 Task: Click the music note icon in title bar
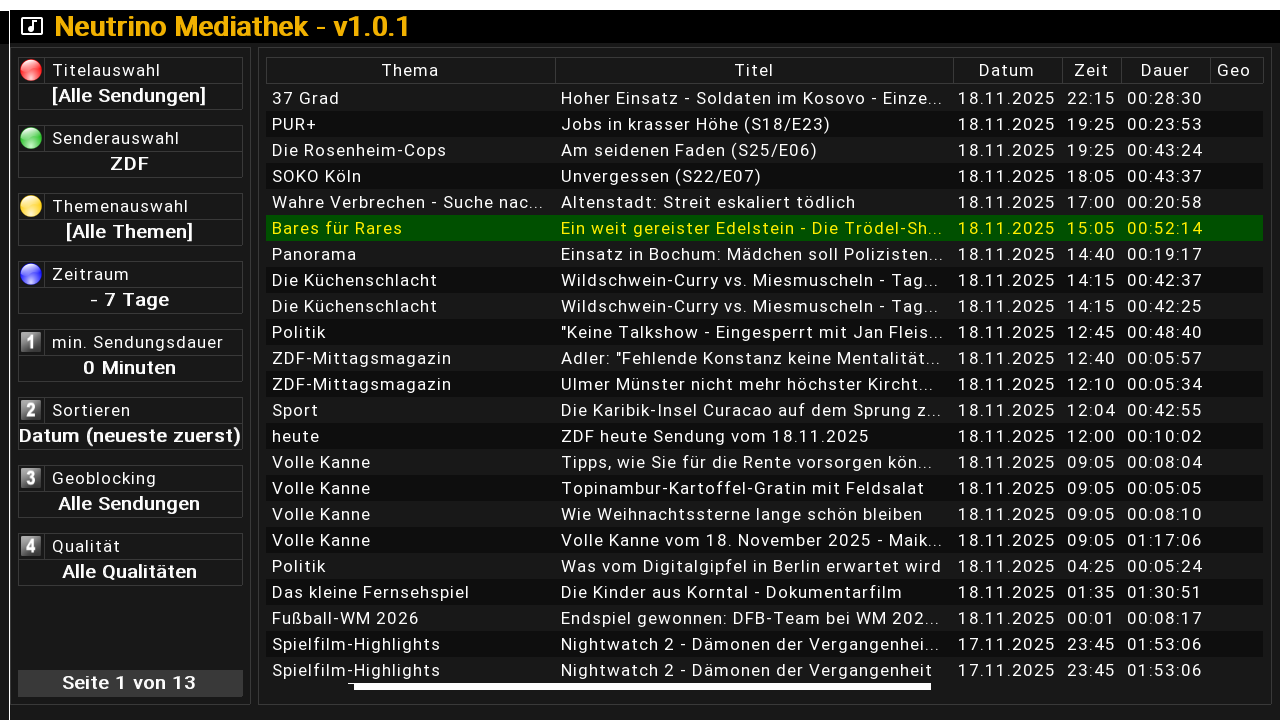pyautogui.click(x=32, y=27)
